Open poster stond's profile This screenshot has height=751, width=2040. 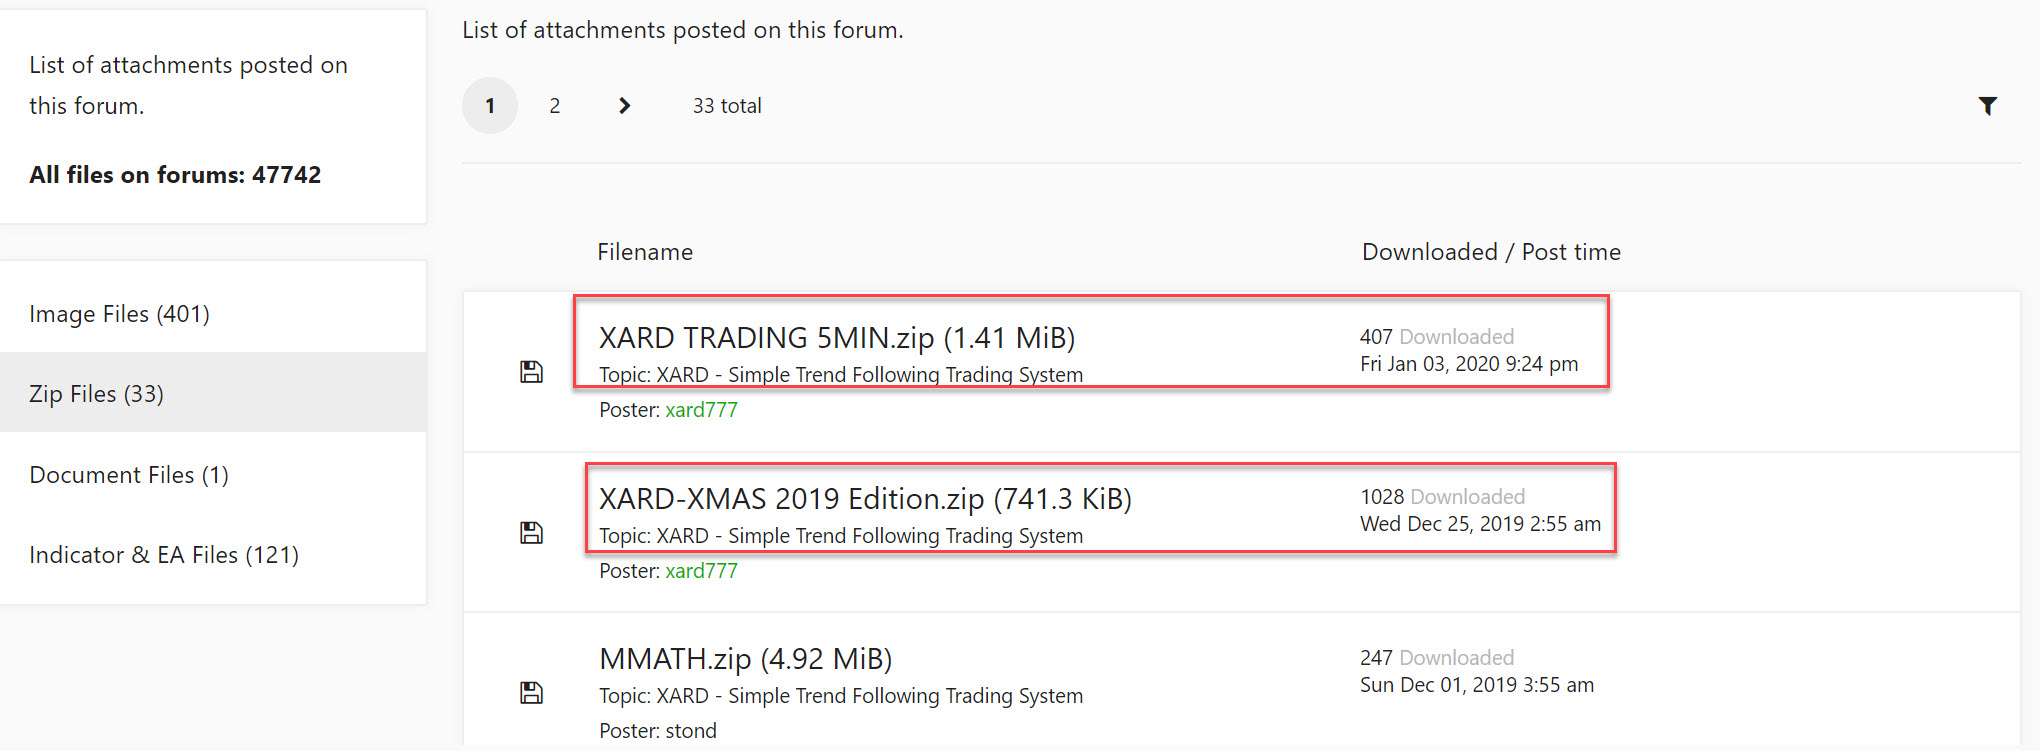(691, 731)
